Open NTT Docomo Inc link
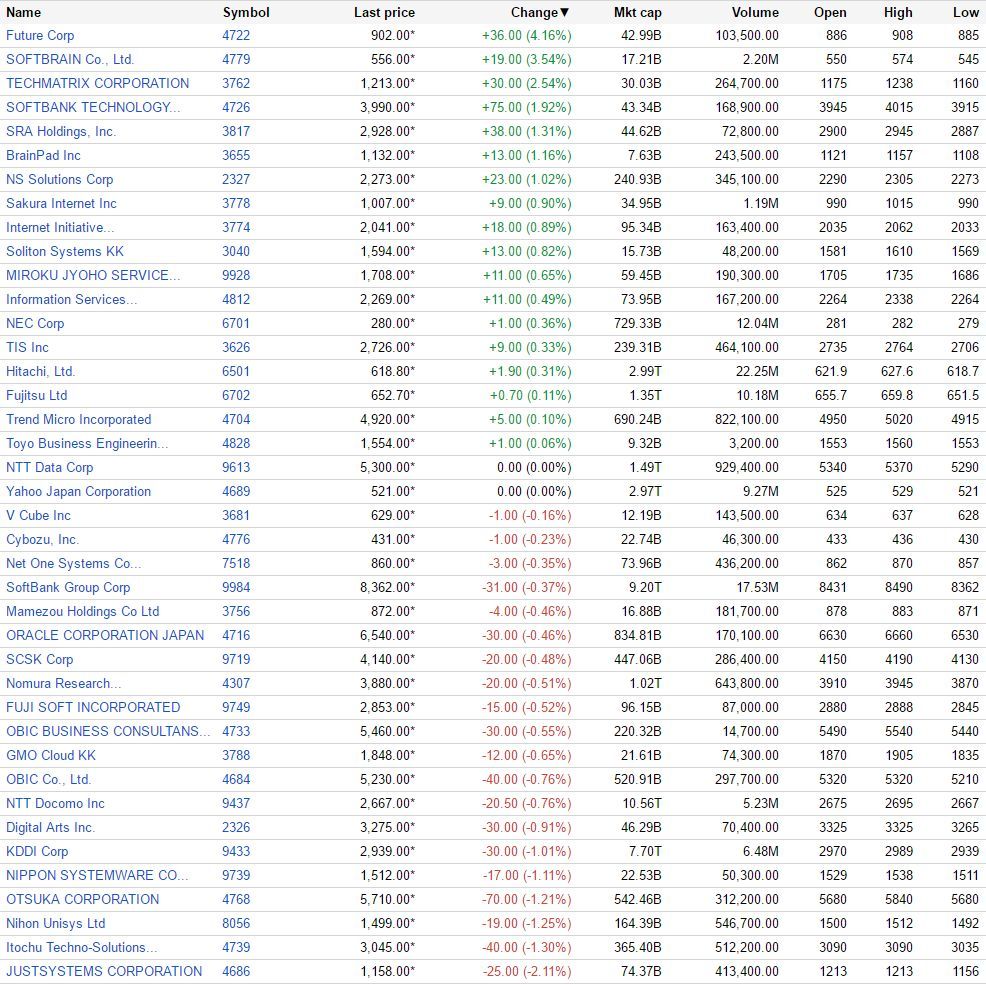The height and width of the screenshot is (984, 986). (x=55, y=803)
